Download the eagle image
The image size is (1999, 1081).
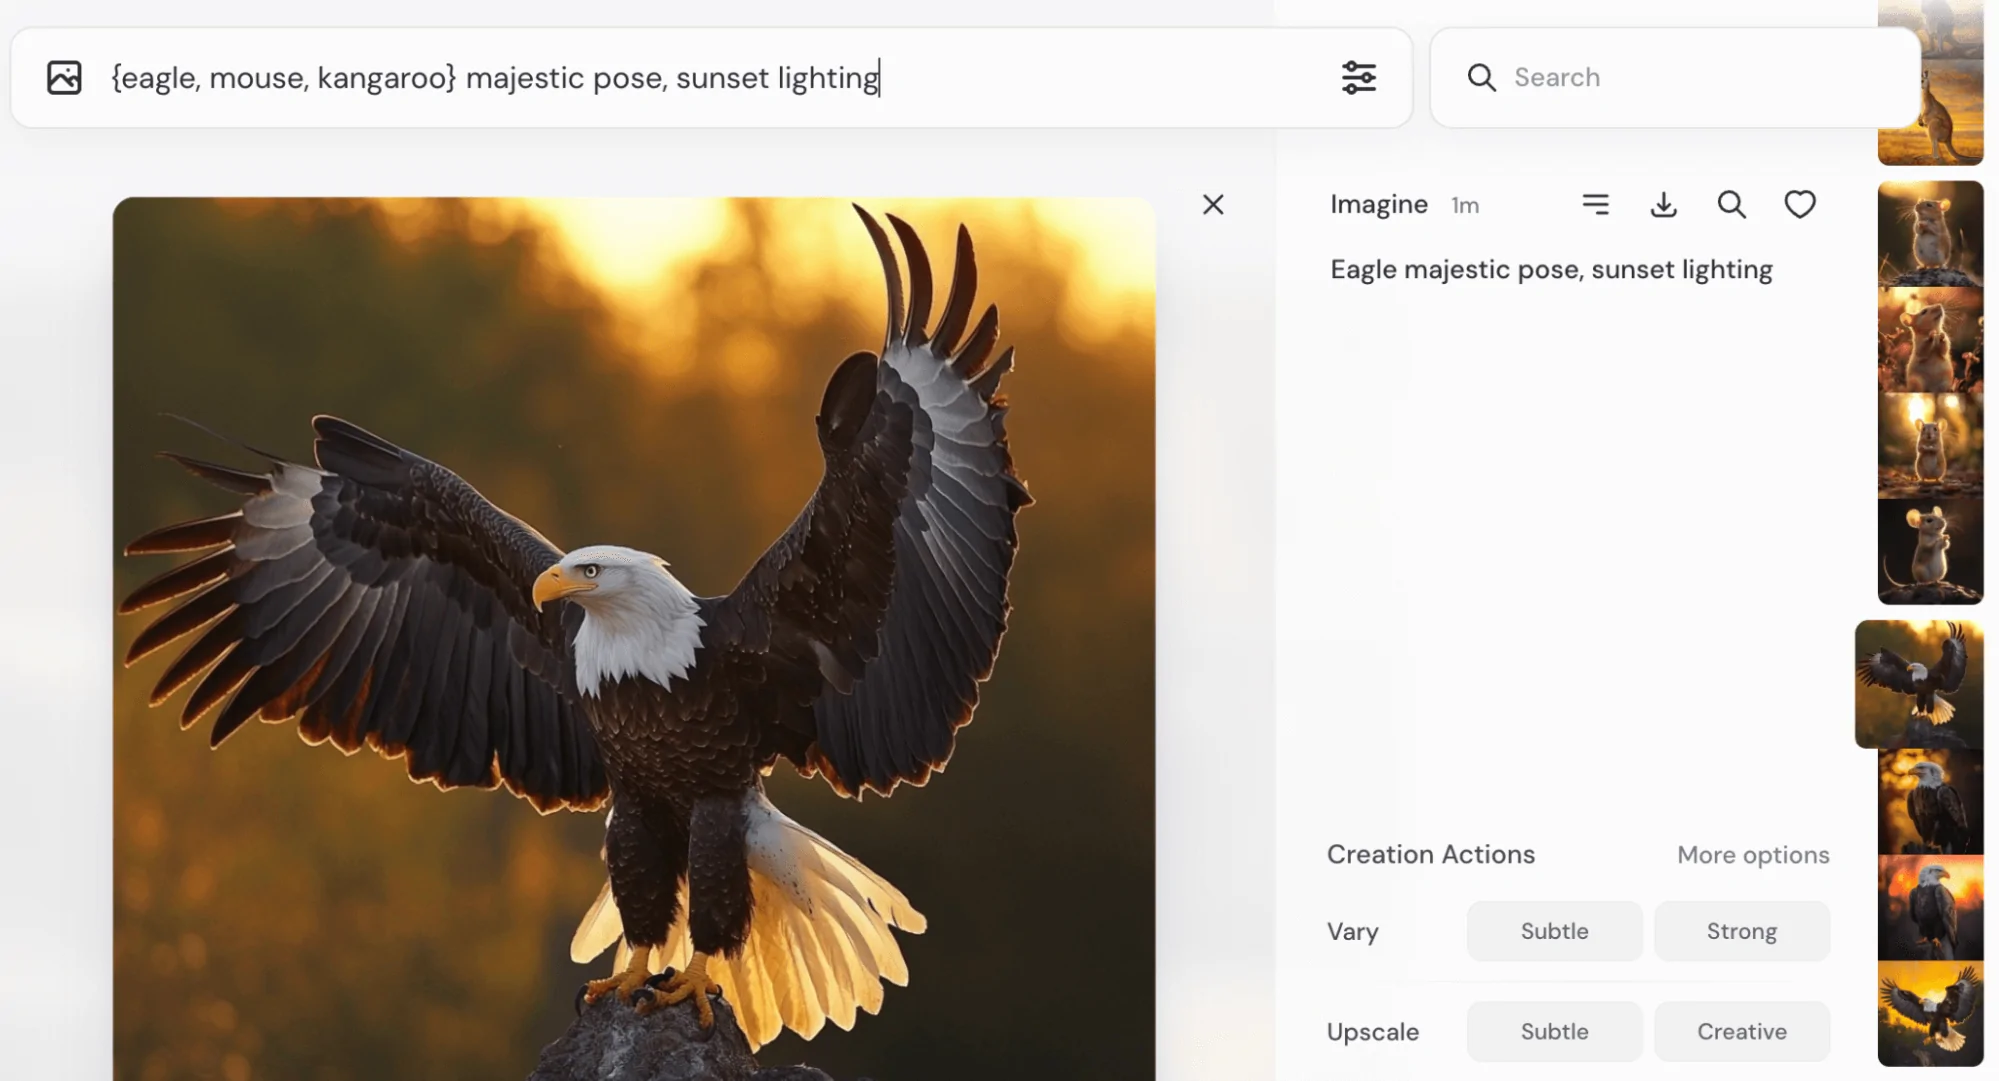[x=1663, y=204]
